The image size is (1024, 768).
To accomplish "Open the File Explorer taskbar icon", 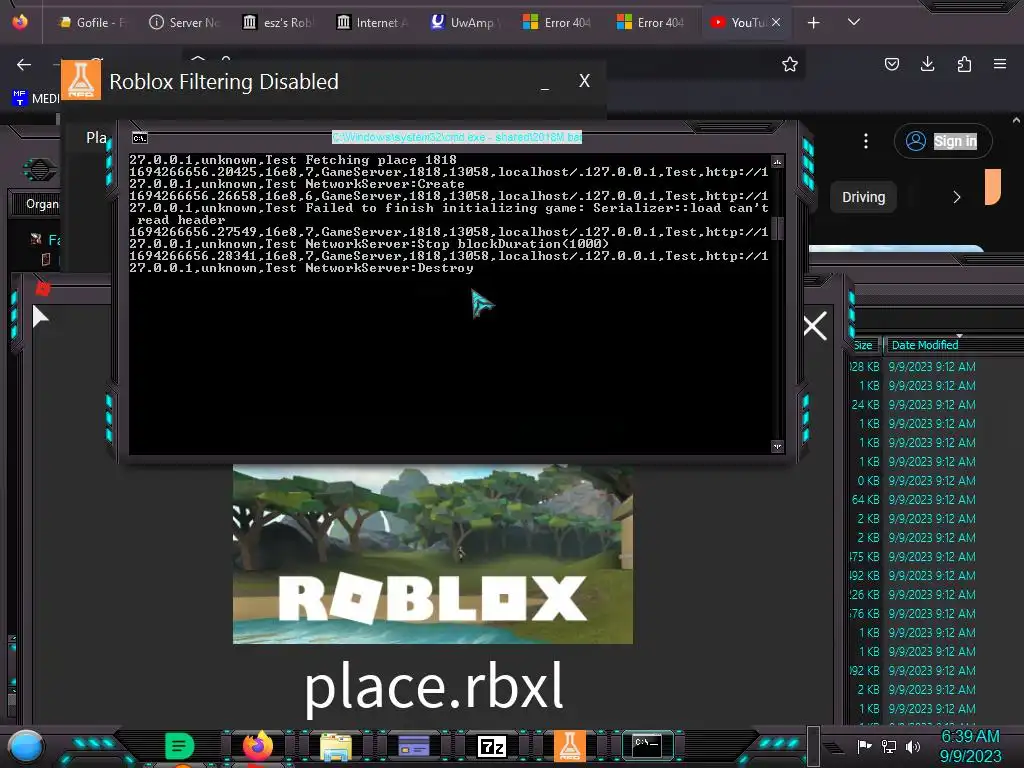I will [x=336, y=746].
